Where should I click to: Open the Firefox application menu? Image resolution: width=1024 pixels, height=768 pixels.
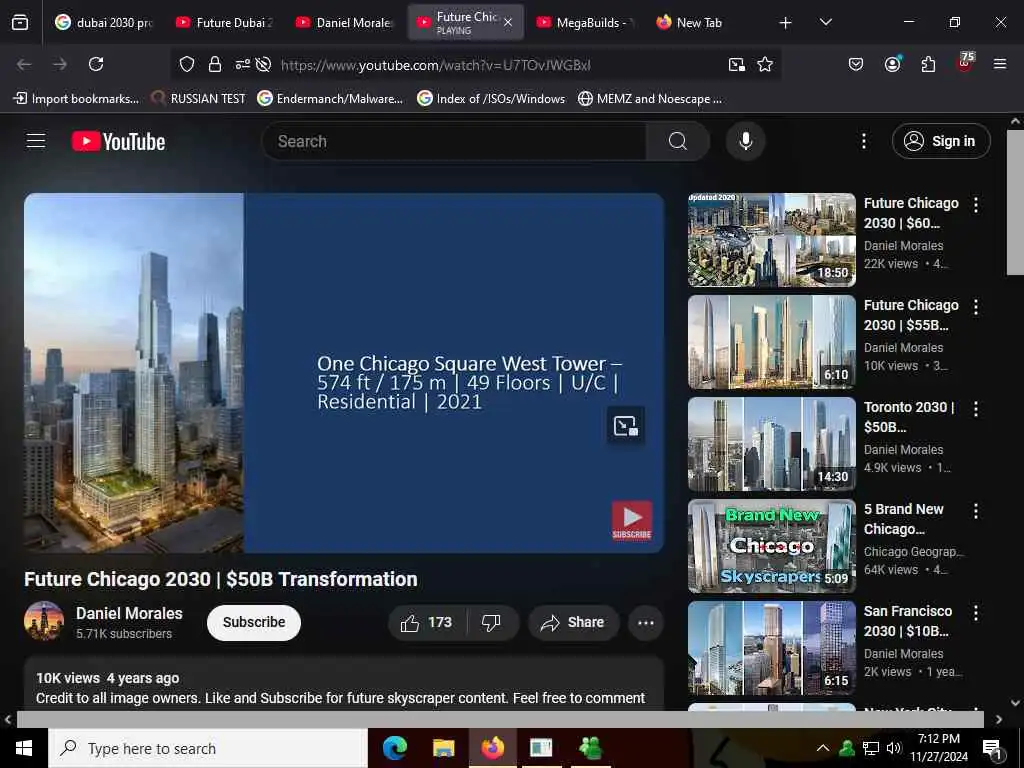tap(1000, 64)
